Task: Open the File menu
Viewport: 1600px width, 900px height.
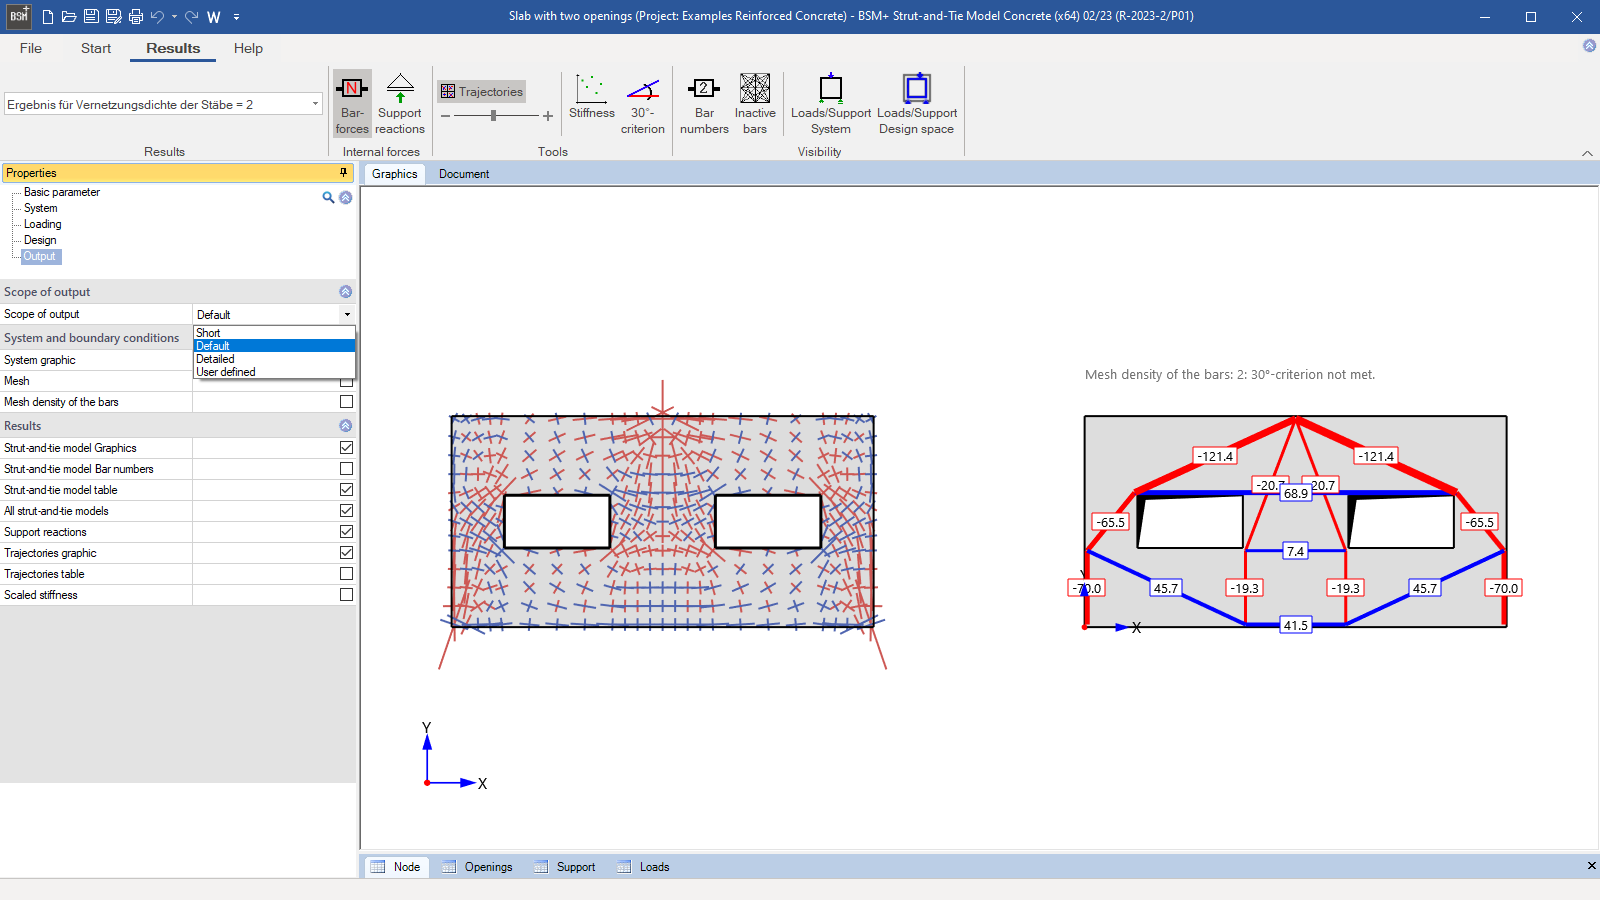Action: click(x=31, y=48)
